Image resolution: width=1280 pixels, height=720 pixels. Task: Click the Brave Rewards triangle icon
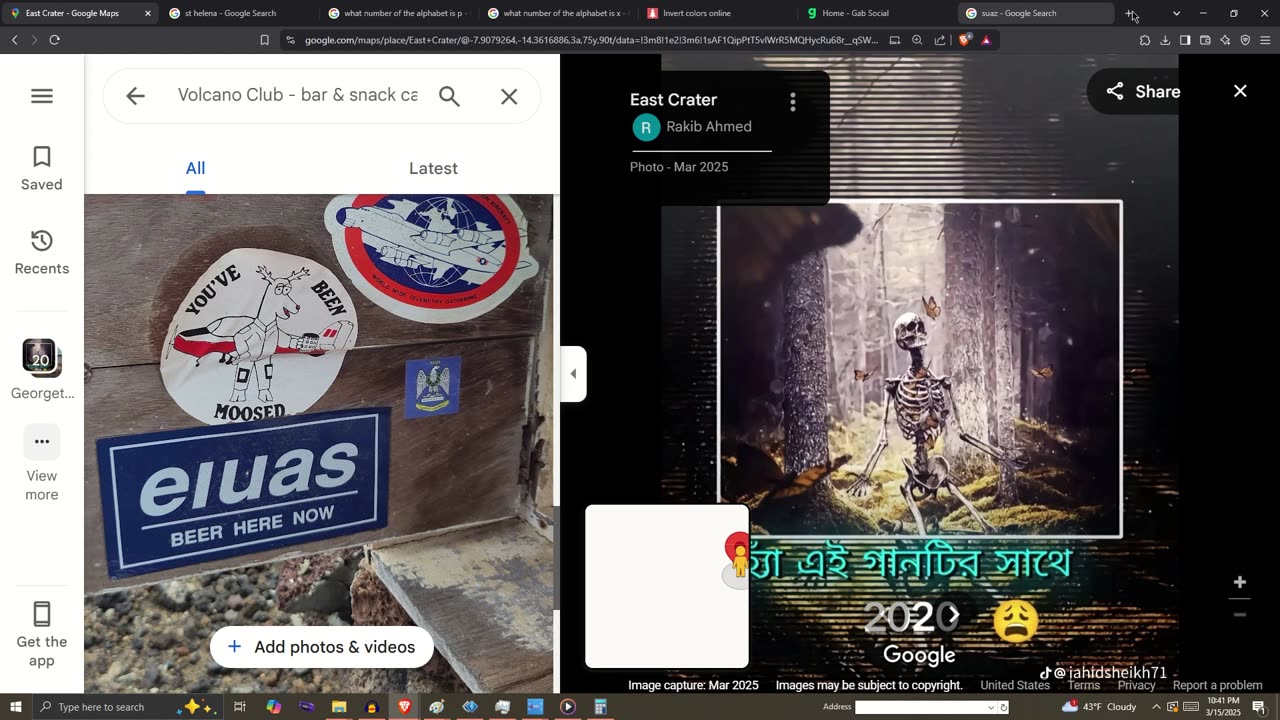point(986,40)
